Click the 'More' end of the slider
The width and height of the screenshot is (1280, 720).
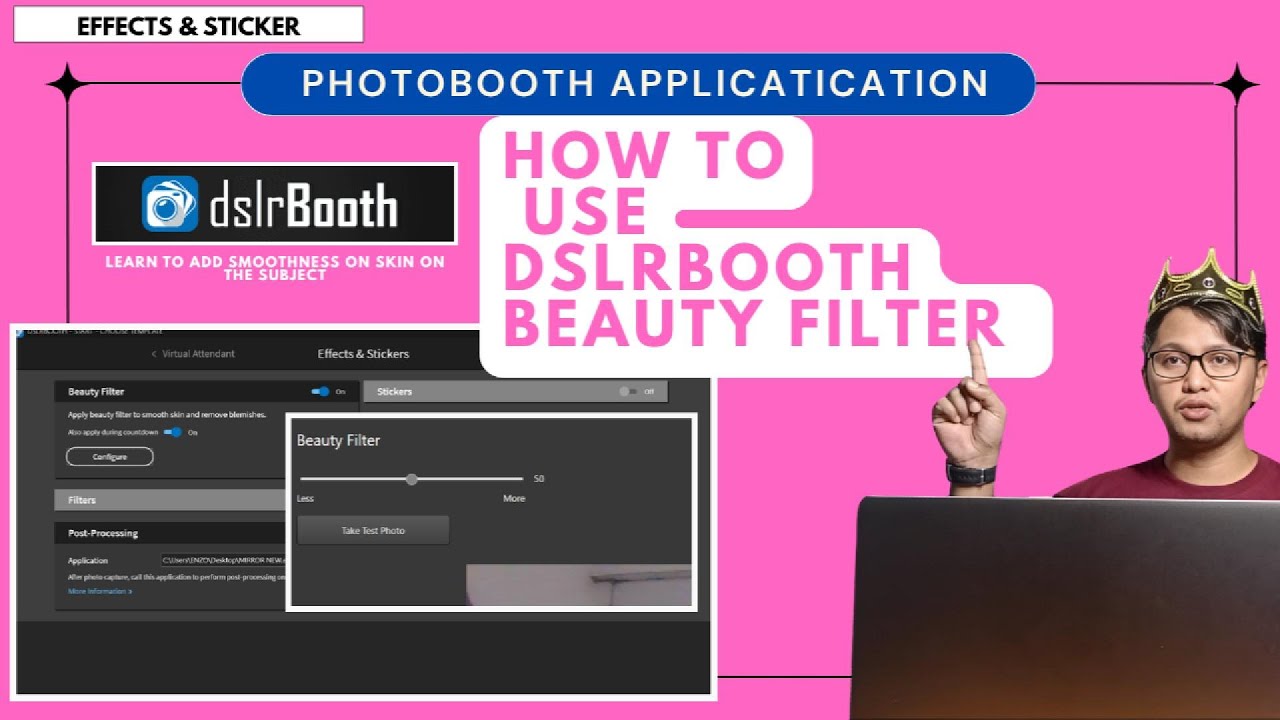click(514, 498)
